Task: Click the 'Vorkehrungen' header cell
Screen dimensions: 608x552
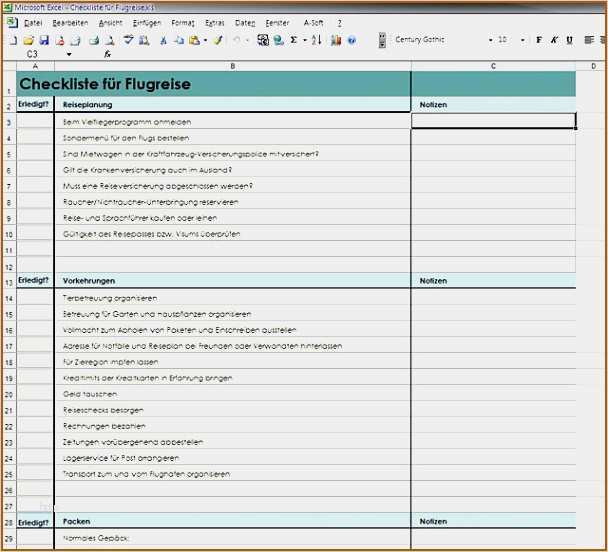Action: pos(233,281)
